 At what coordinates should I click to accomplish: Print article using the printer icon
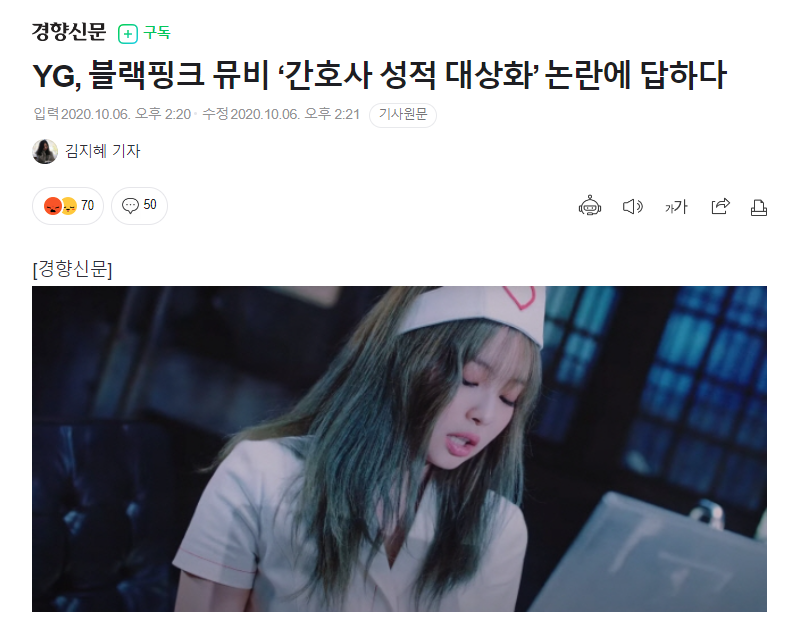click(x=758, y=207)
